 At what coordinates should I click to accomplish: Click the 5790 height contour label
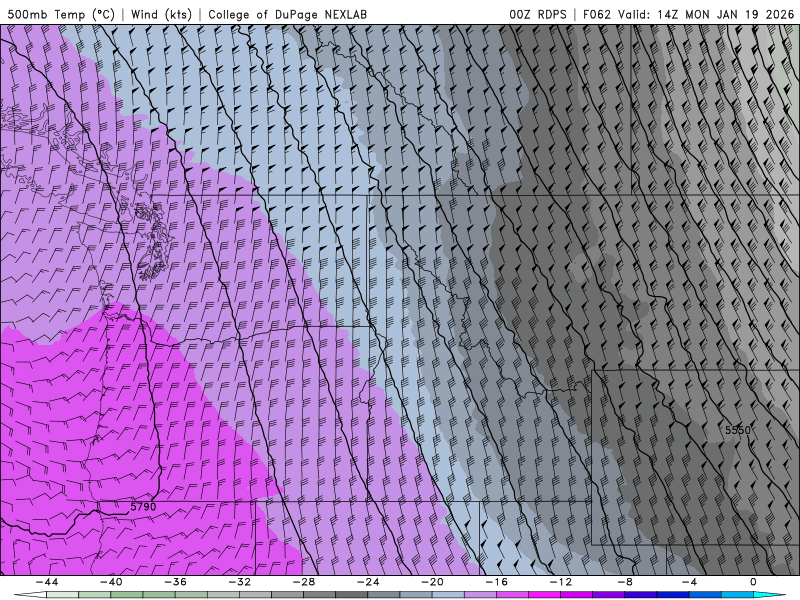coord(143,507)
